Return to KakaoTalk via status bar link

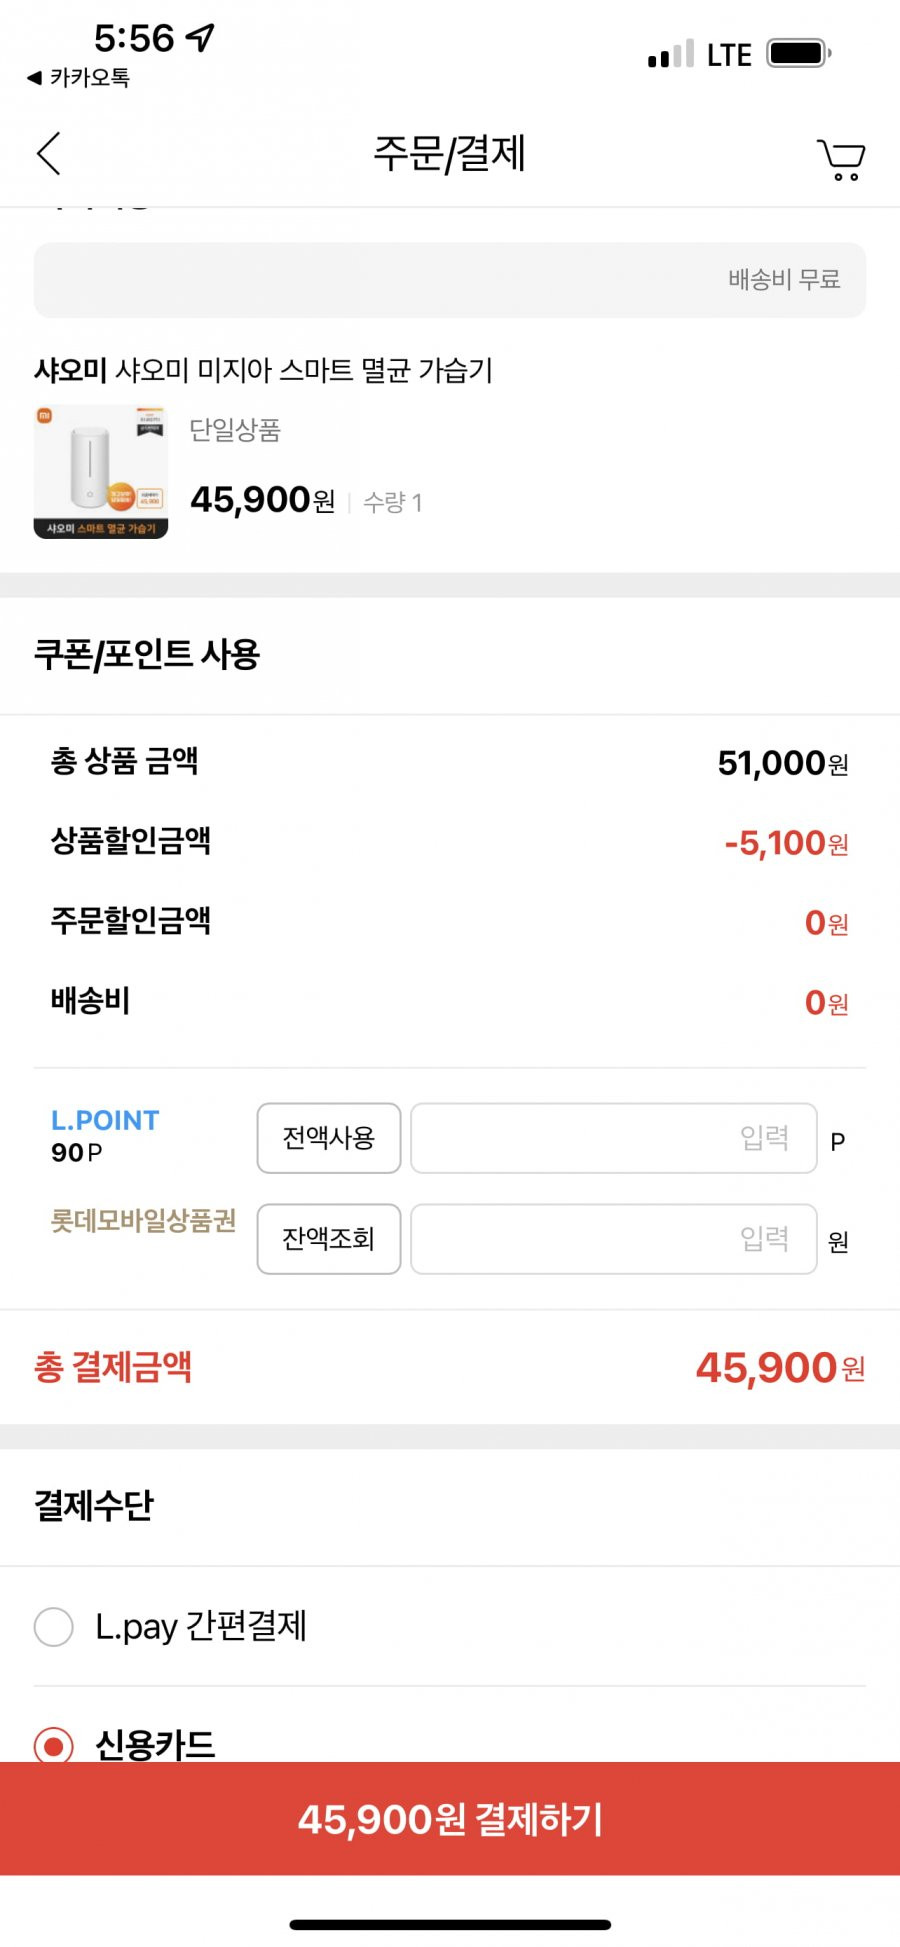79,78
